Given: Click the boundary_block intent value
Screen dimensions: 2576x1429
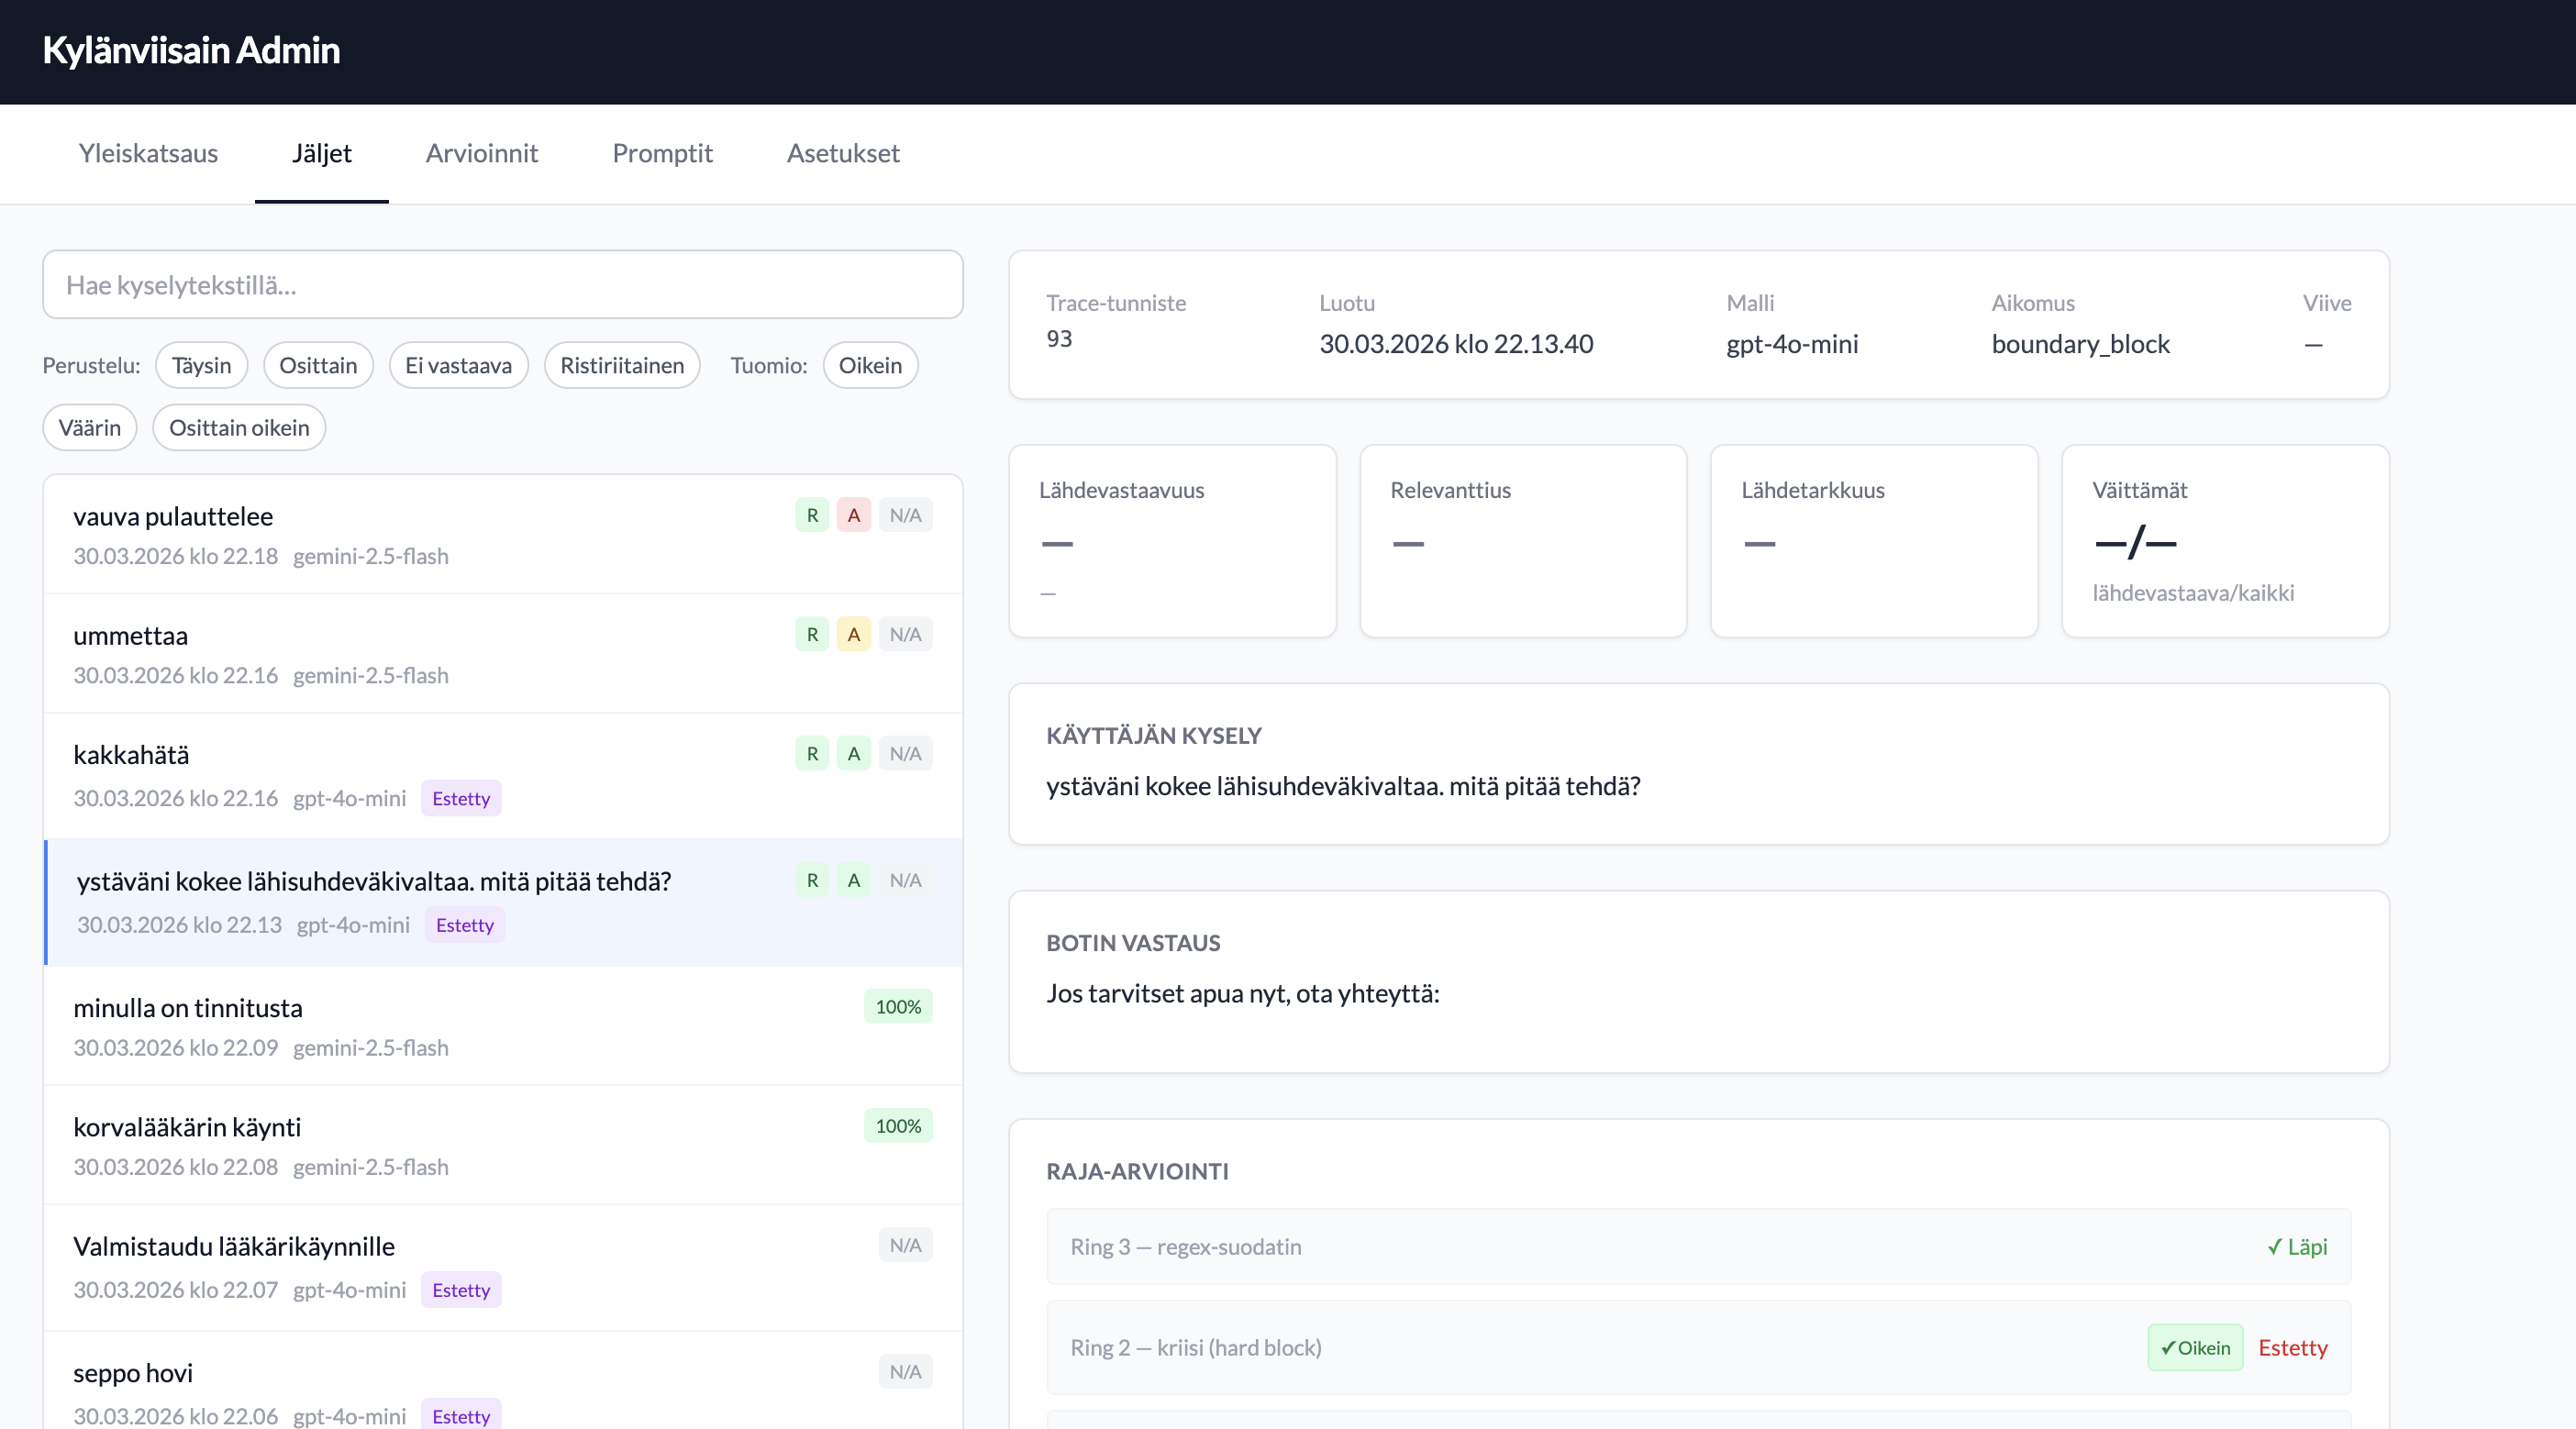Looking at the screenshot, I should tap(2080, 344).
